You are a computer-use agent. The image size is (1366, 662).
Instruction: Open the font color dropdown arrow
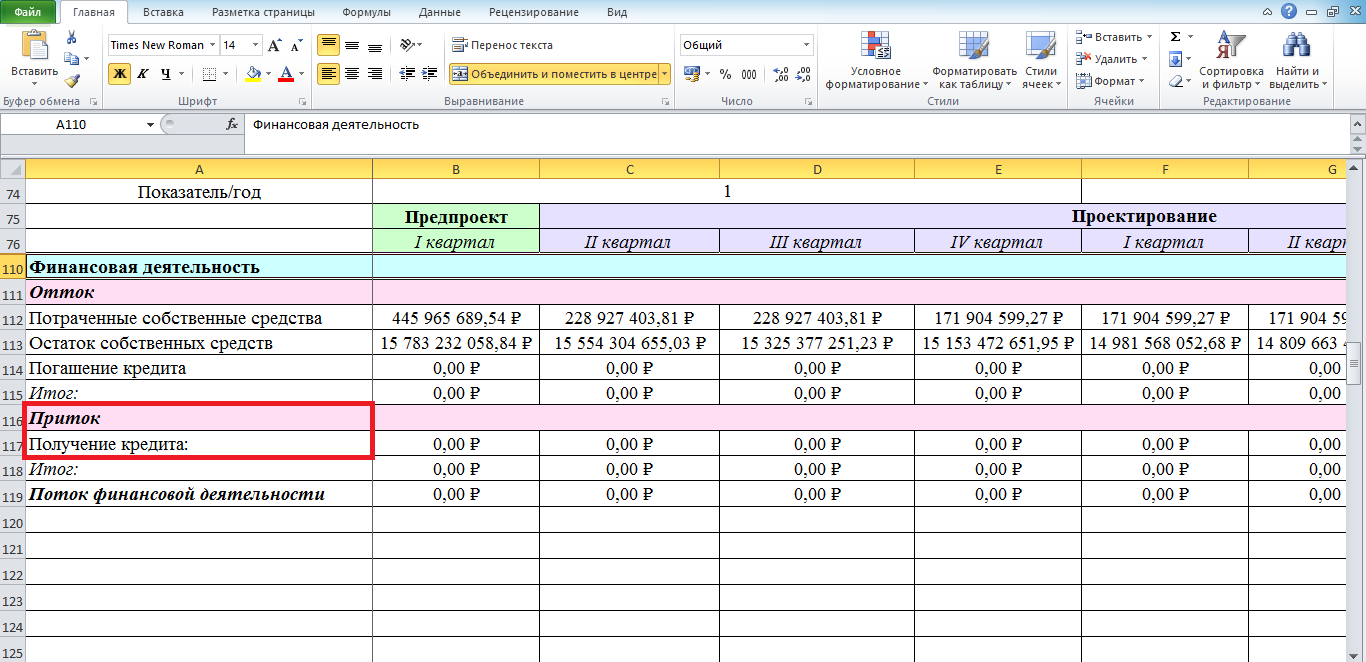point(302,74)
